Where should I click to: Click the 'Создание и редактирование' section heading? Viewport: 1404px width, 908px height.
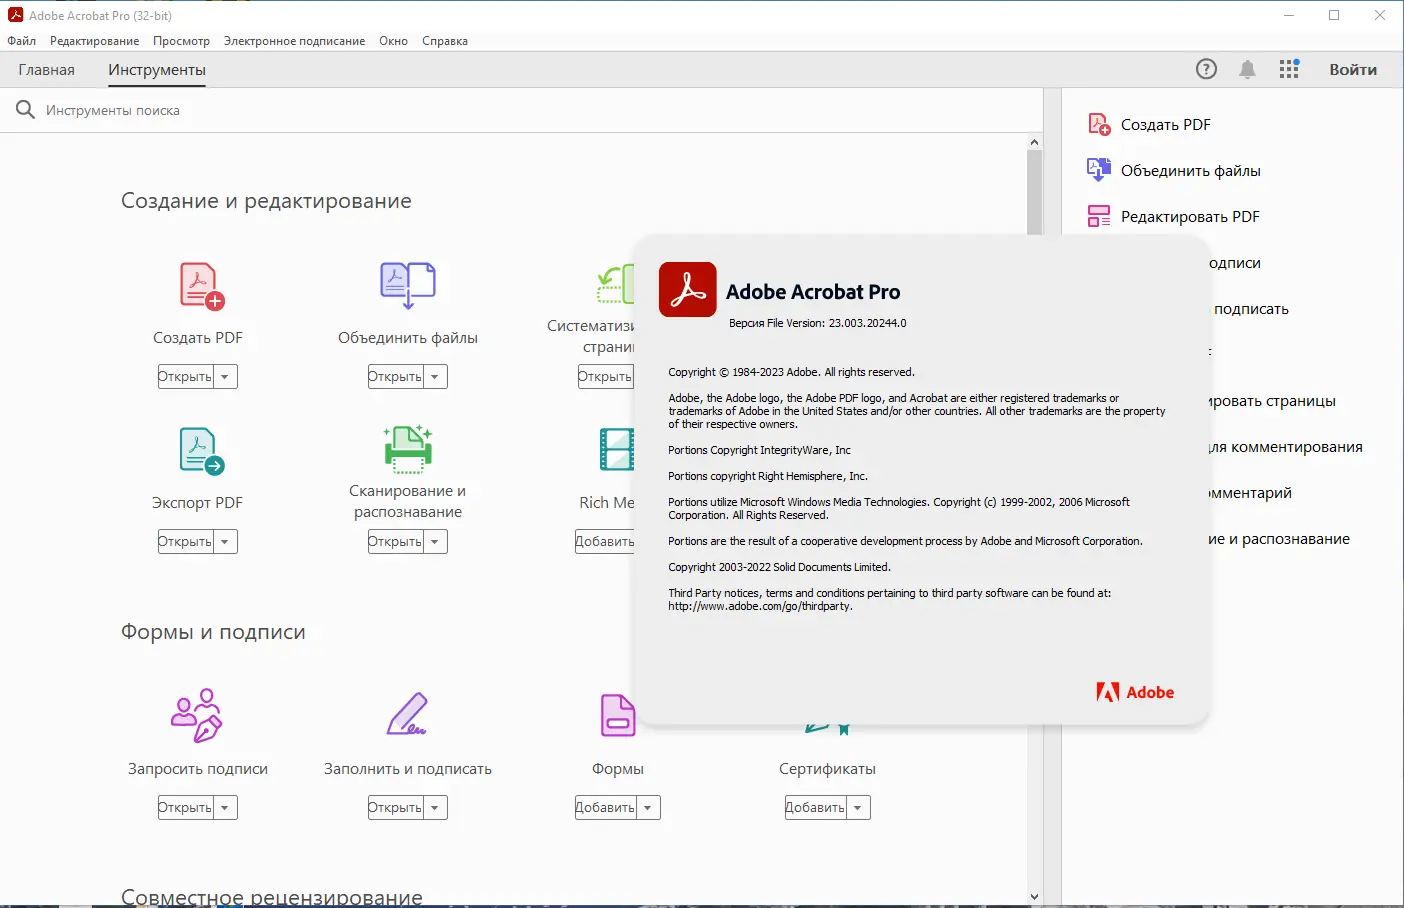pos(266,201)
